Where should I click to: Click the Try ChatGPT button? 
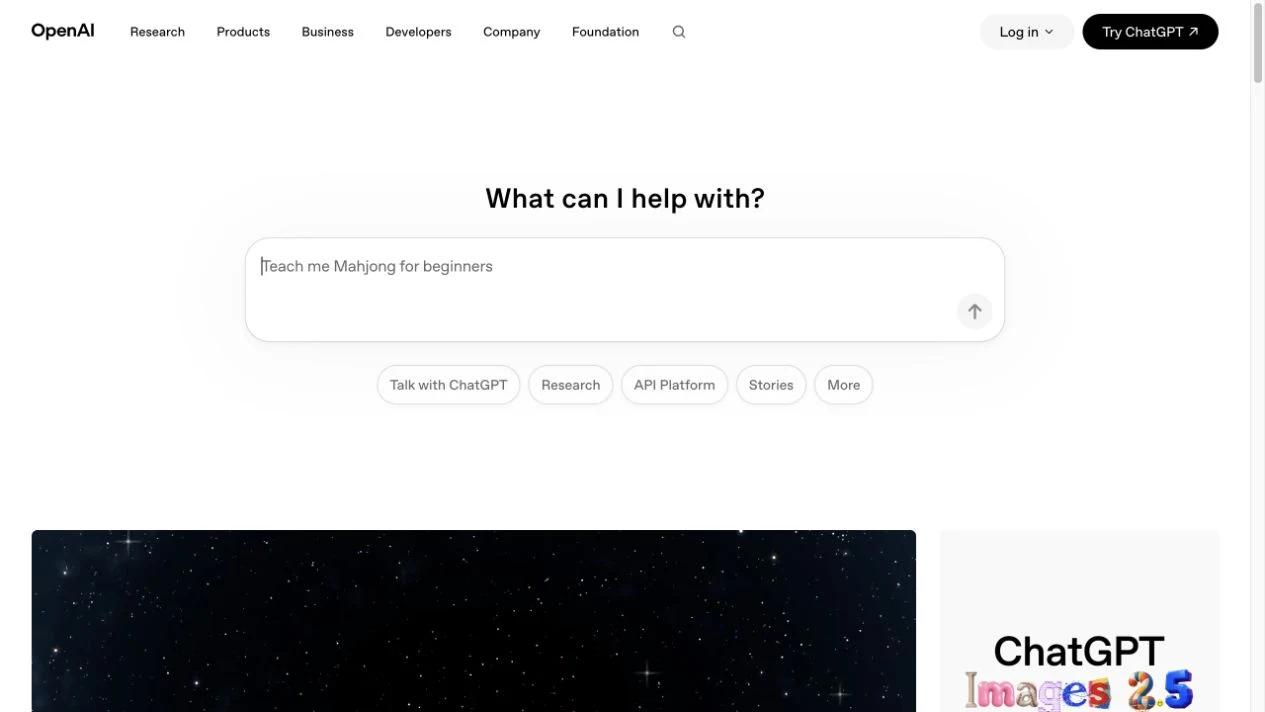pyautogui.click(x=1150, y=32)
